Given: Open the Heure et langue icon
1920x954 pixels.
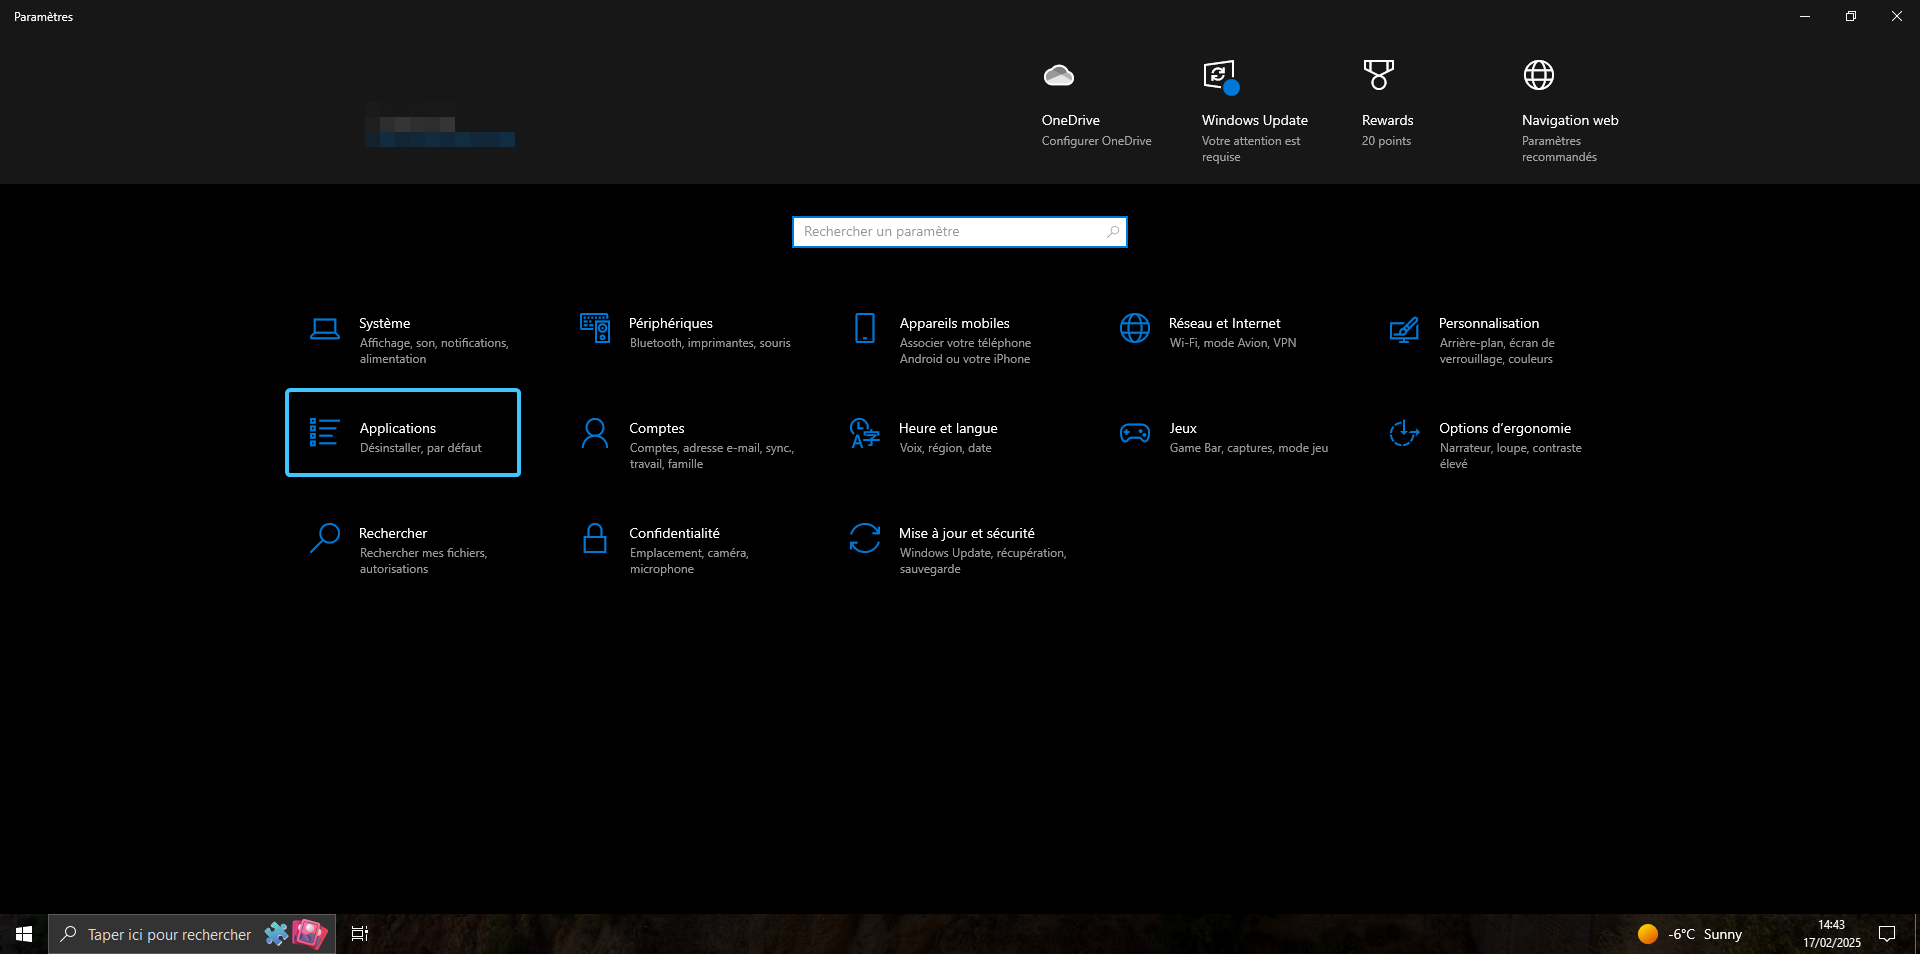Looking at the screenshot, I should 865,433.
